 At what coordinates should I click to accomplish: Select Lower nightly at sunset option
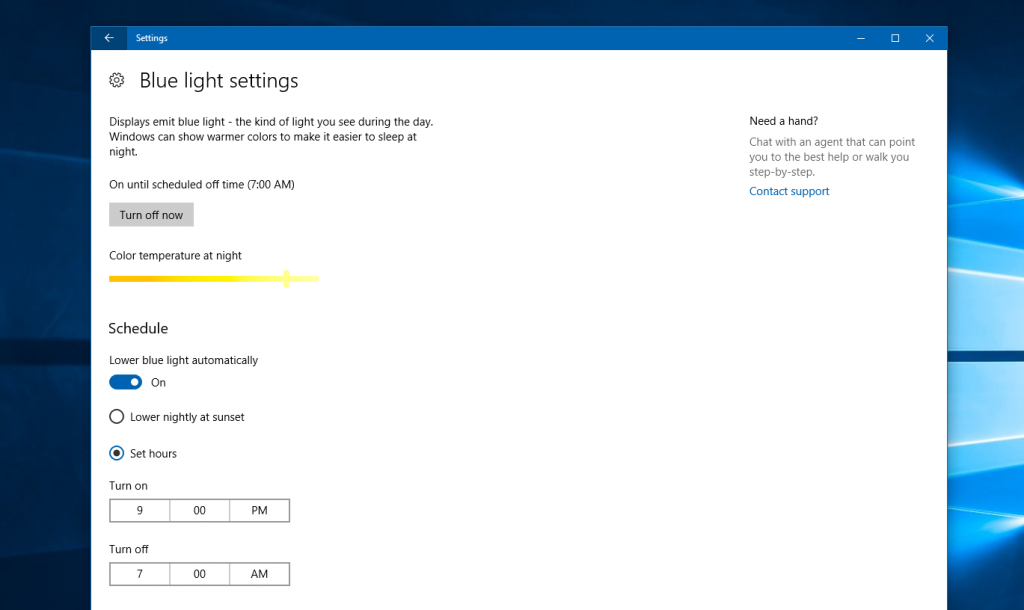(x=117, y=417)
